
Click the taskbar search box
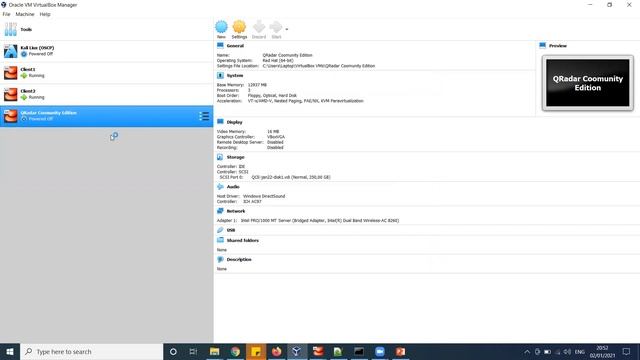pos(91,351)
